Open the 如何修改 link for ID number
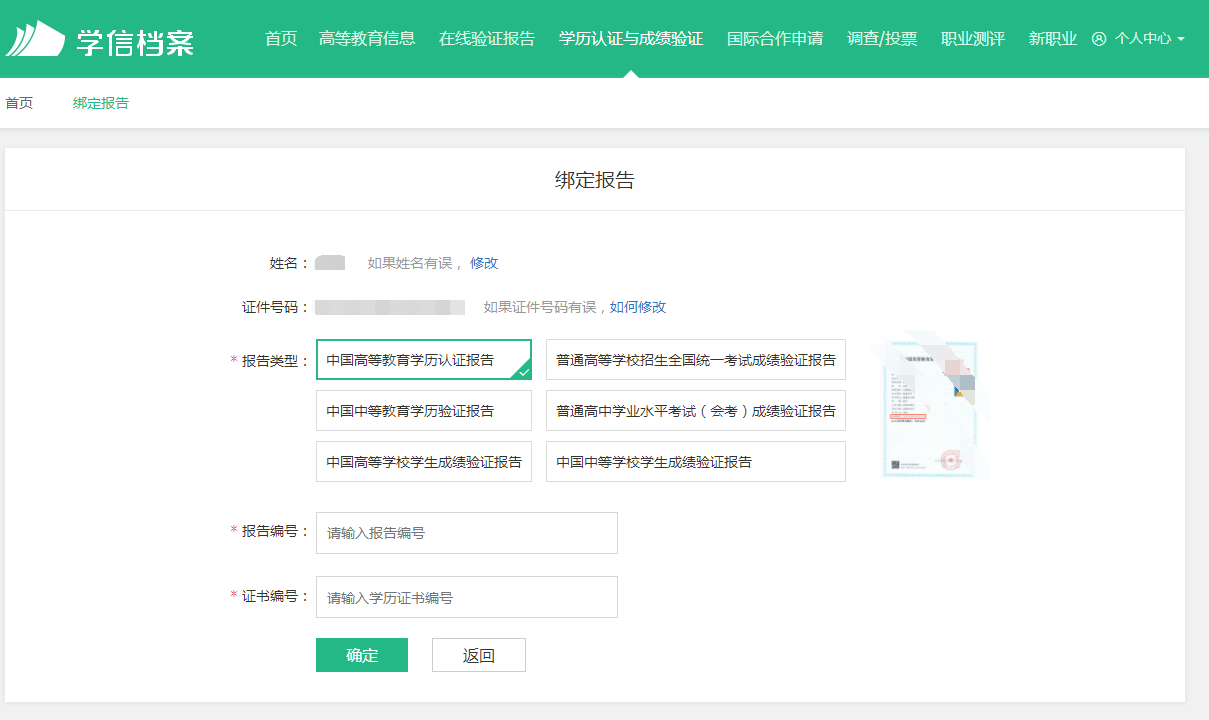The image size is (1209, 720). [x=638, y=307]
